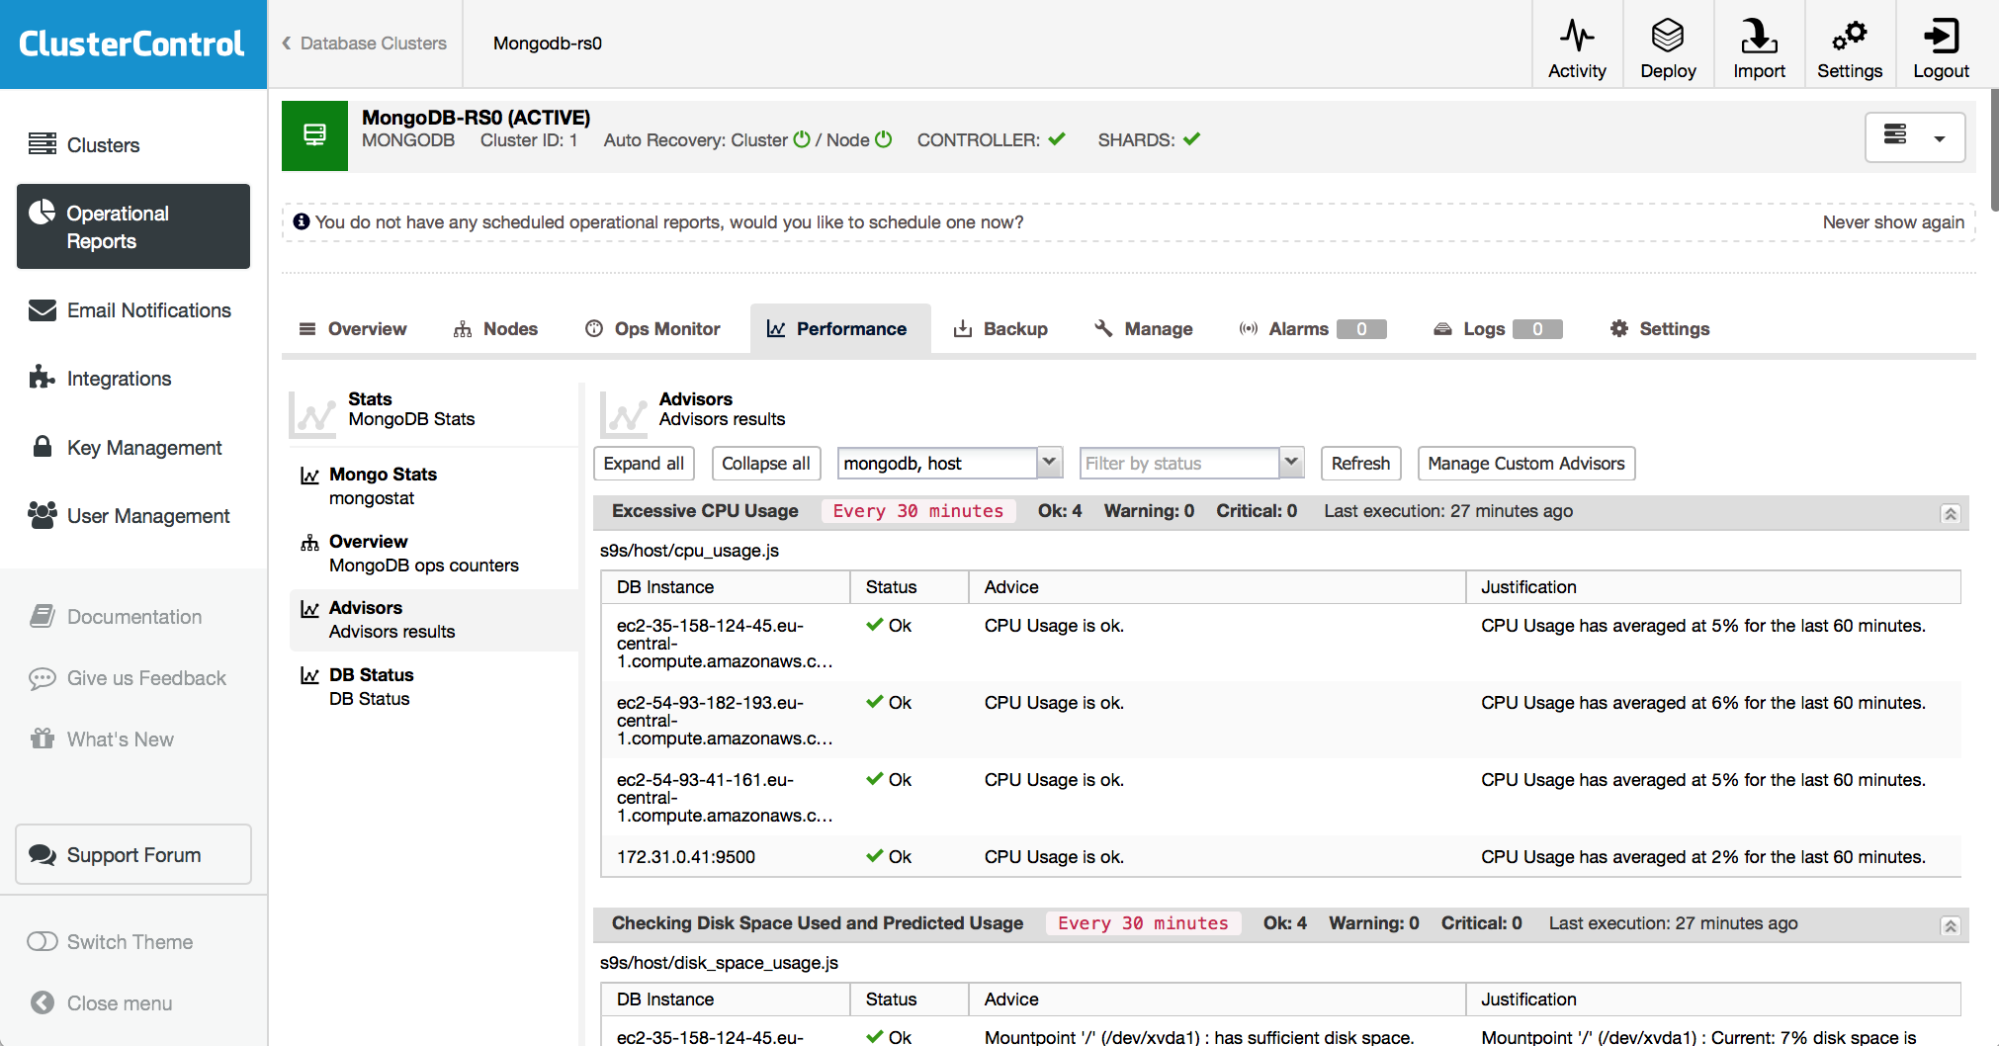1999x1046 pixels.
Task: Click the page vertical scrollbar
Action: click(1993, 150)
